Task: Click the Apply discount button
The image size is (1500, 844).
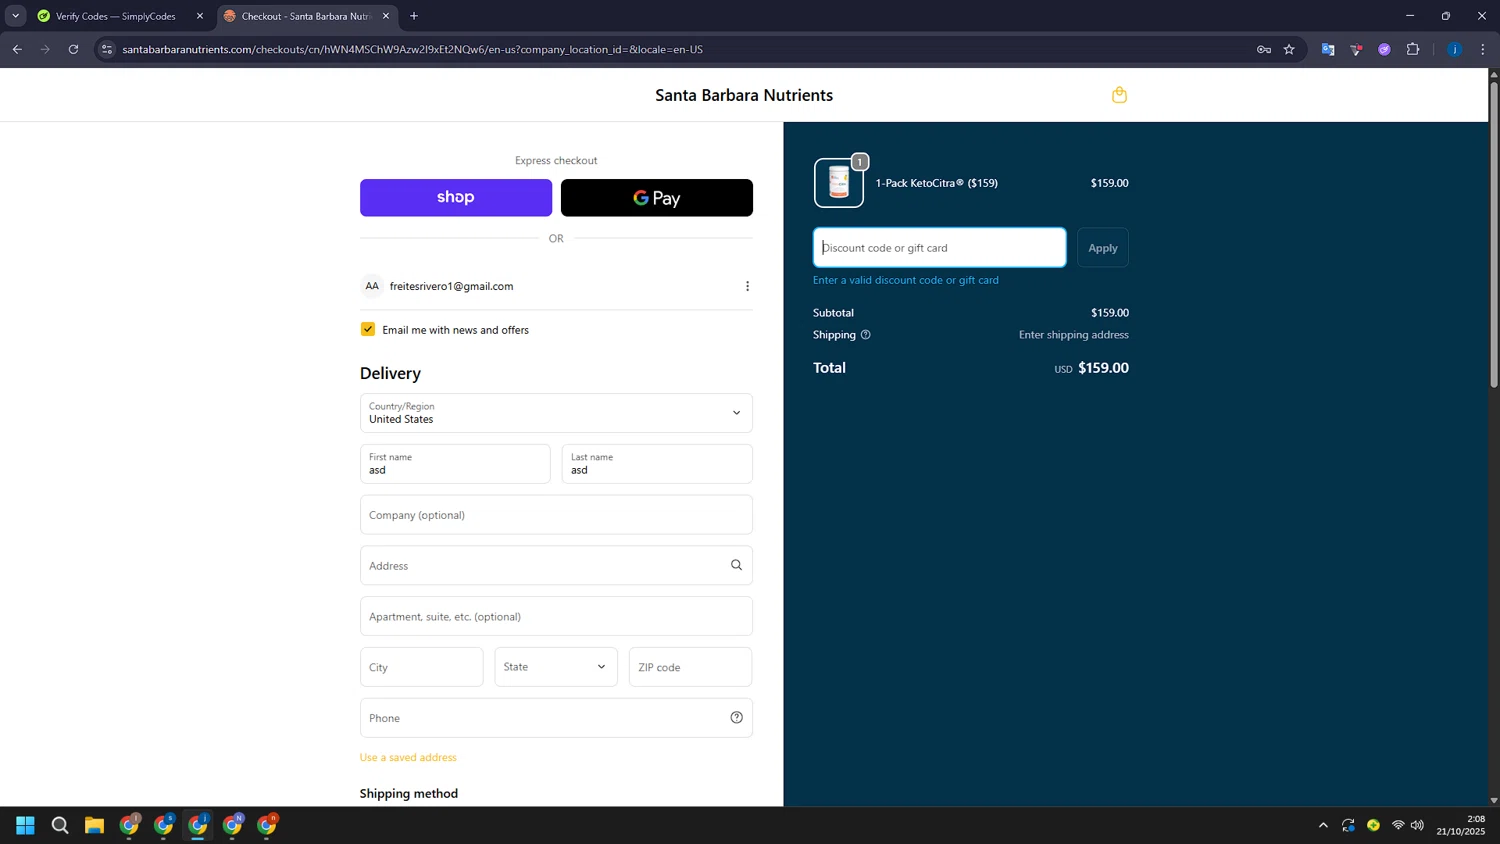Action: 1103,248
